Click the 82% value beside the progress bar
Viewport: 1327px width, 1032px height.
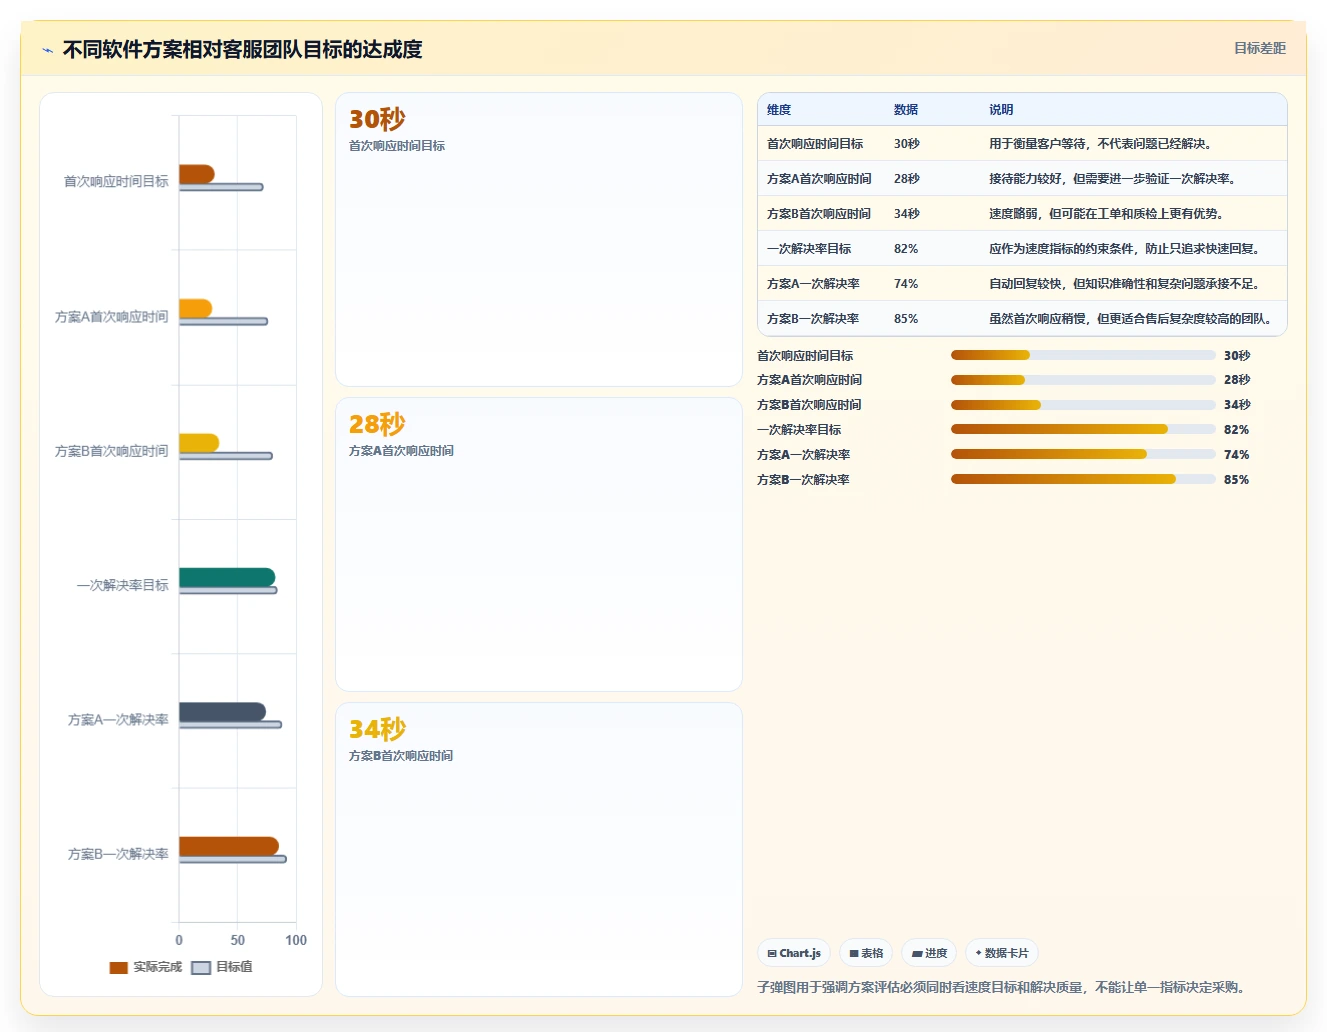[1236, 430]
